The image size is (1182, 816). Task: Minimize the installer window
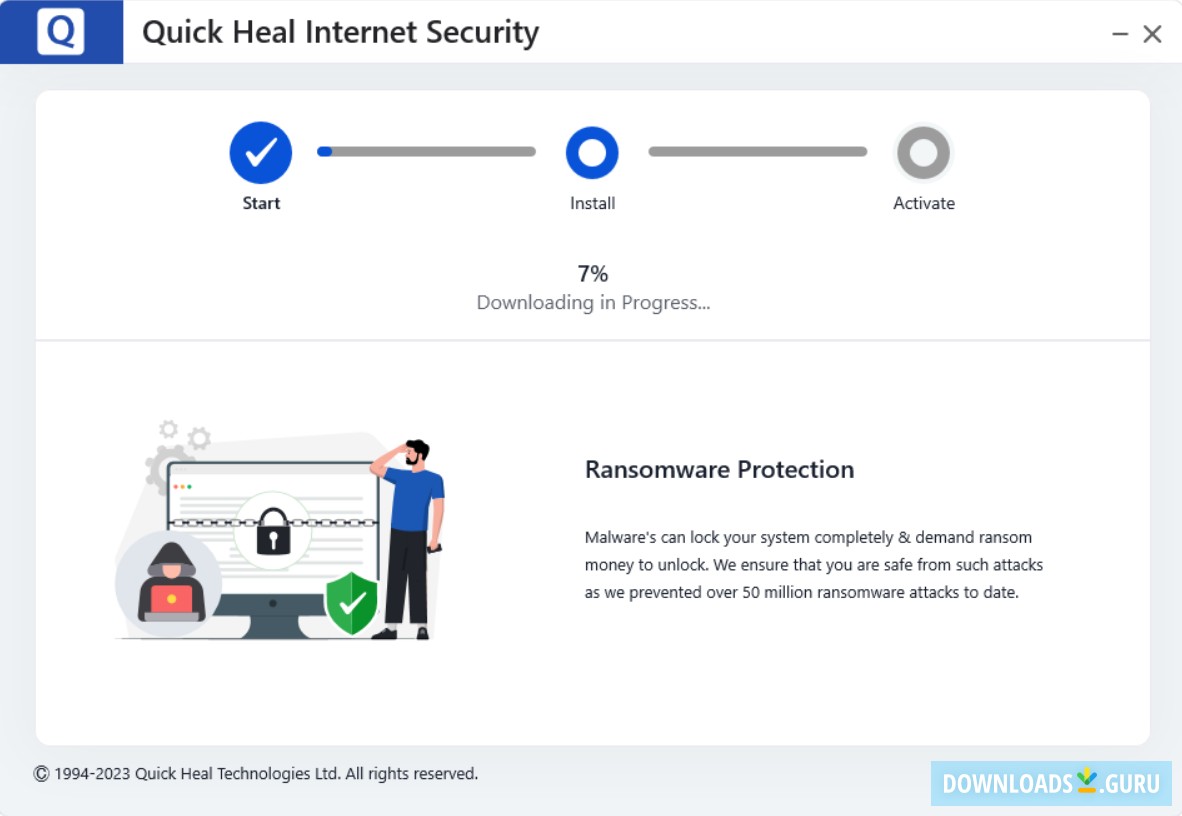pos(1120,33)
